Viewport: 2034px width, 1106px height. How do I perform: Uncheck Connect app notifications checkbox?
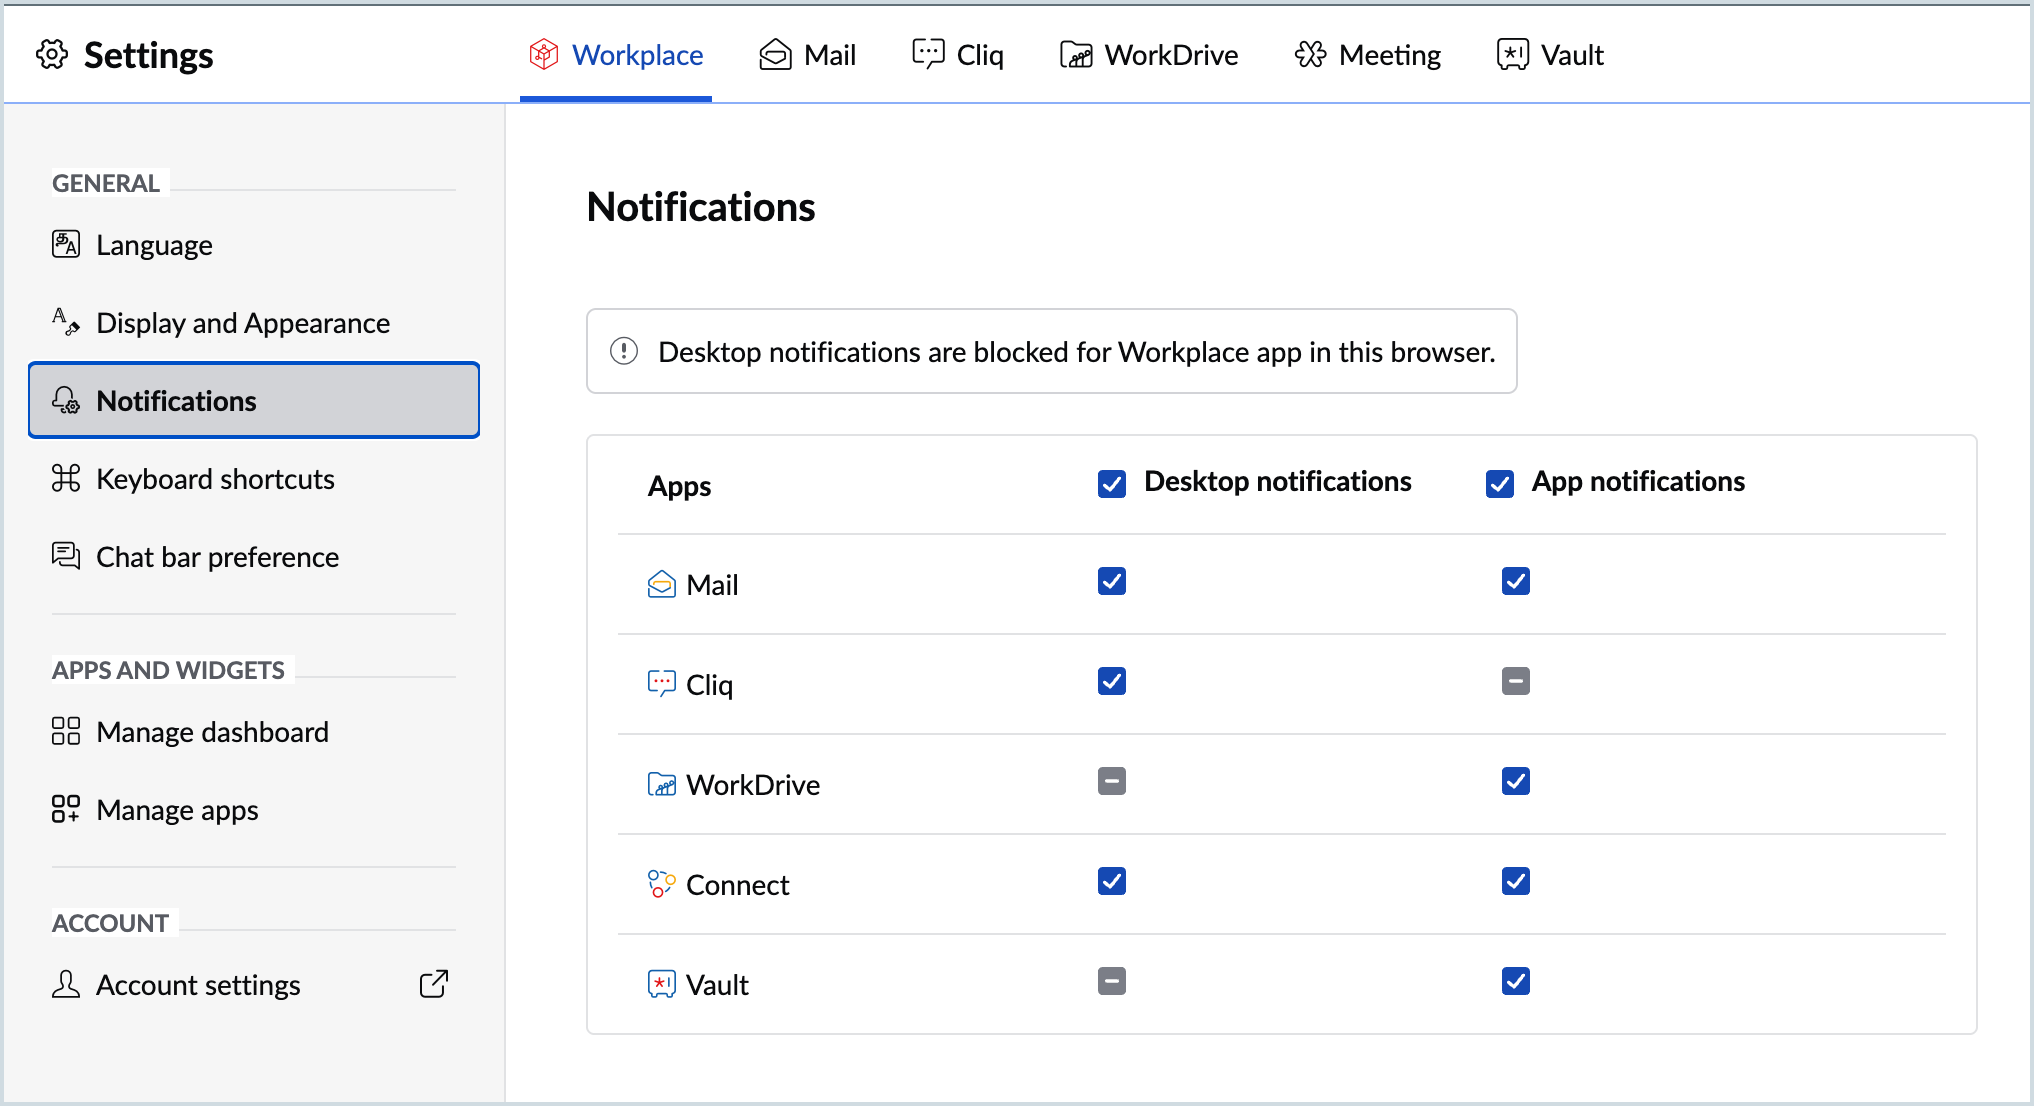tap(1516, 881)
